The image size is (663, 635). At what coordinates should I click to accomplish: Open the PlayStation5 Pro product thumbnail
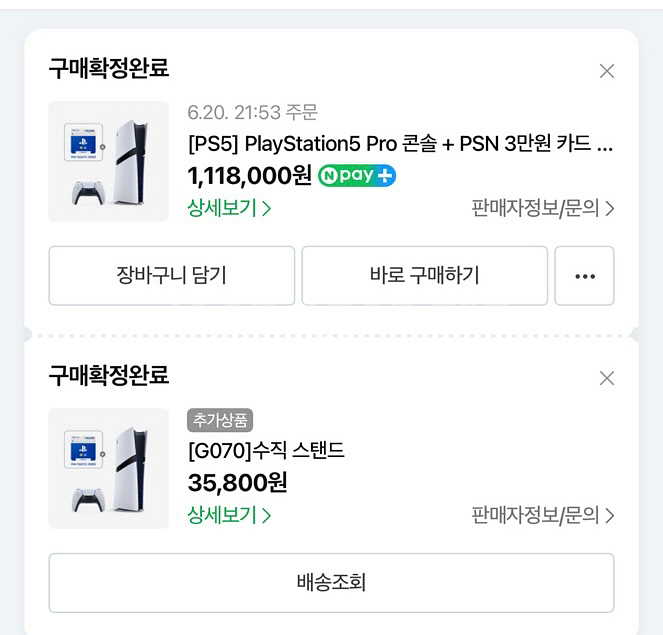pyautogui.click(x=109, y=161)
